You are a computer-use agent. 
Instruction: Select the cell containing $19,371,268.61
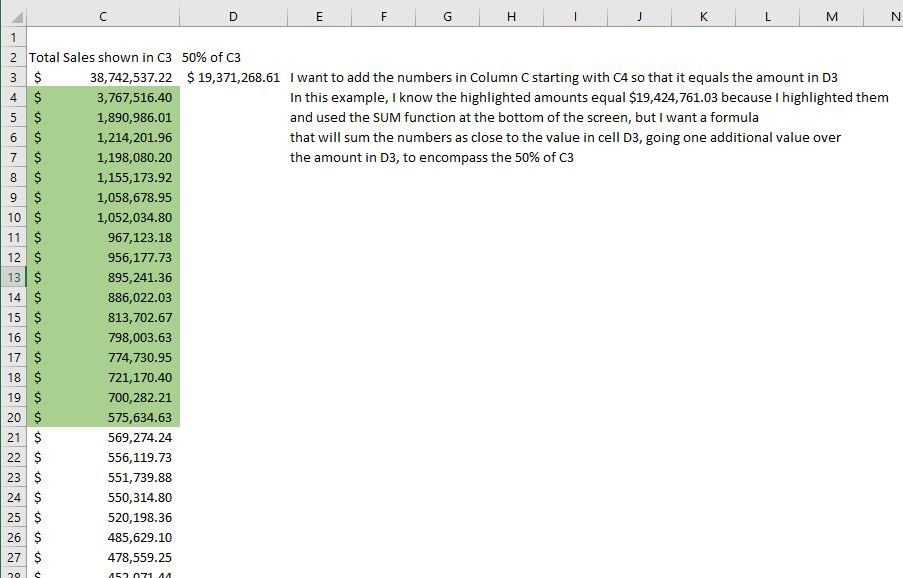(x=233, y=77)
